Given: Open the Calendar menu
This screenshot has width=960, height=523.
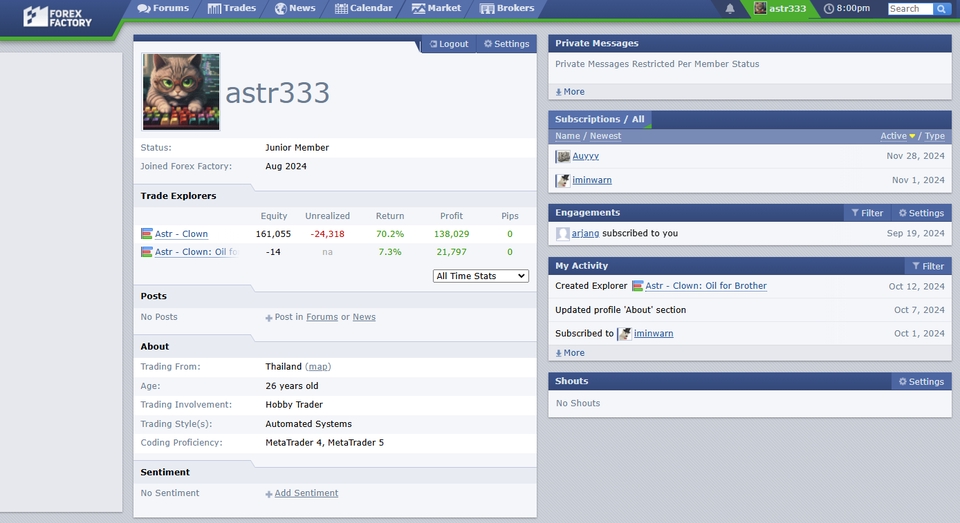Looking at the screenshot, I should (x=364, y=8).
